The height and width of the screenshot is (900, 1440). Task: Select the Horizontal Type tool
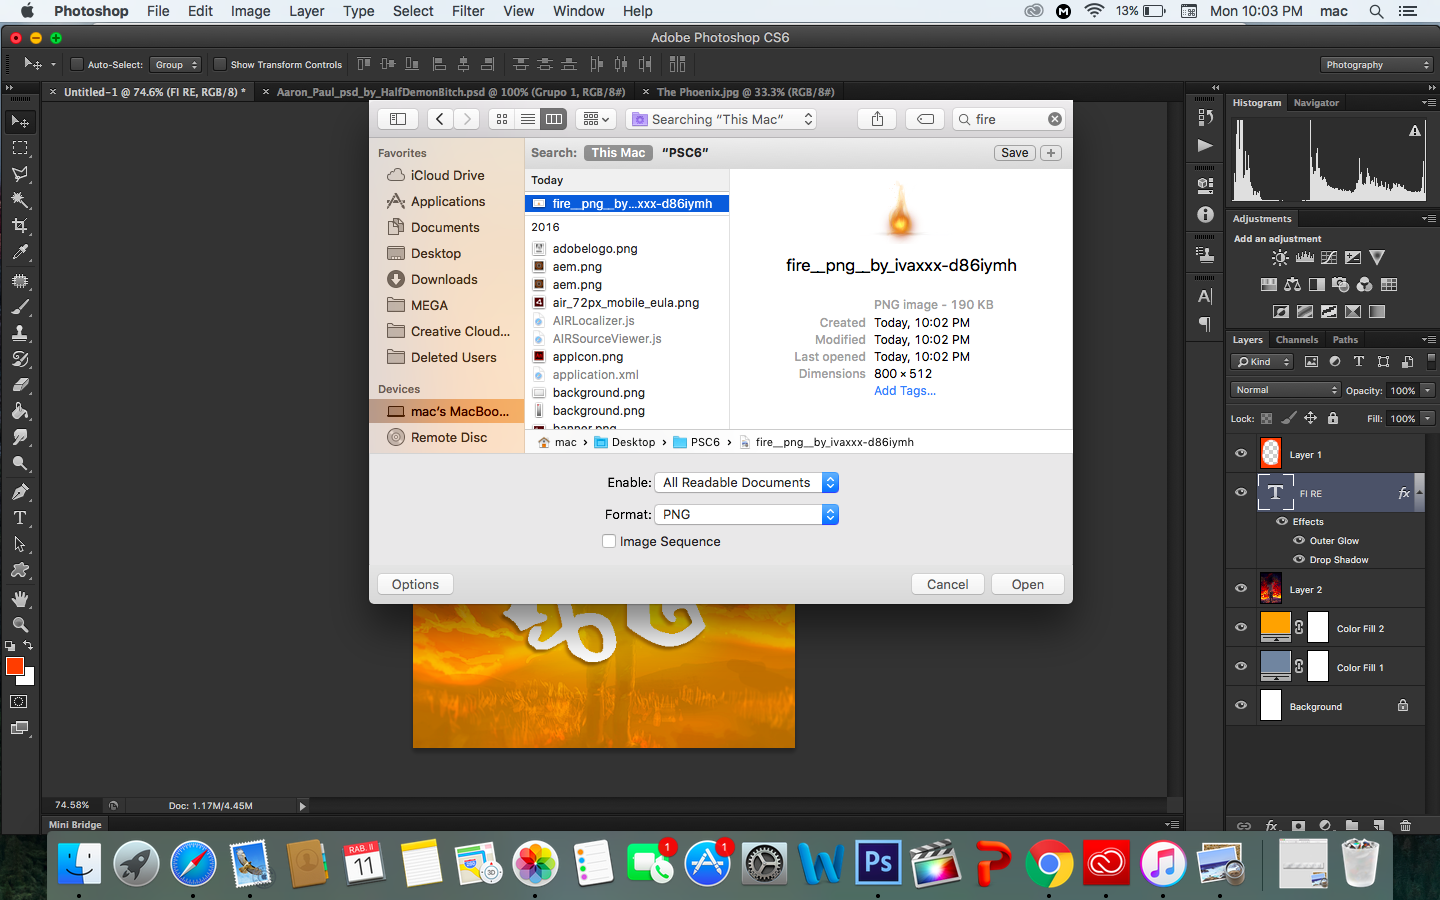coord(20,518)
